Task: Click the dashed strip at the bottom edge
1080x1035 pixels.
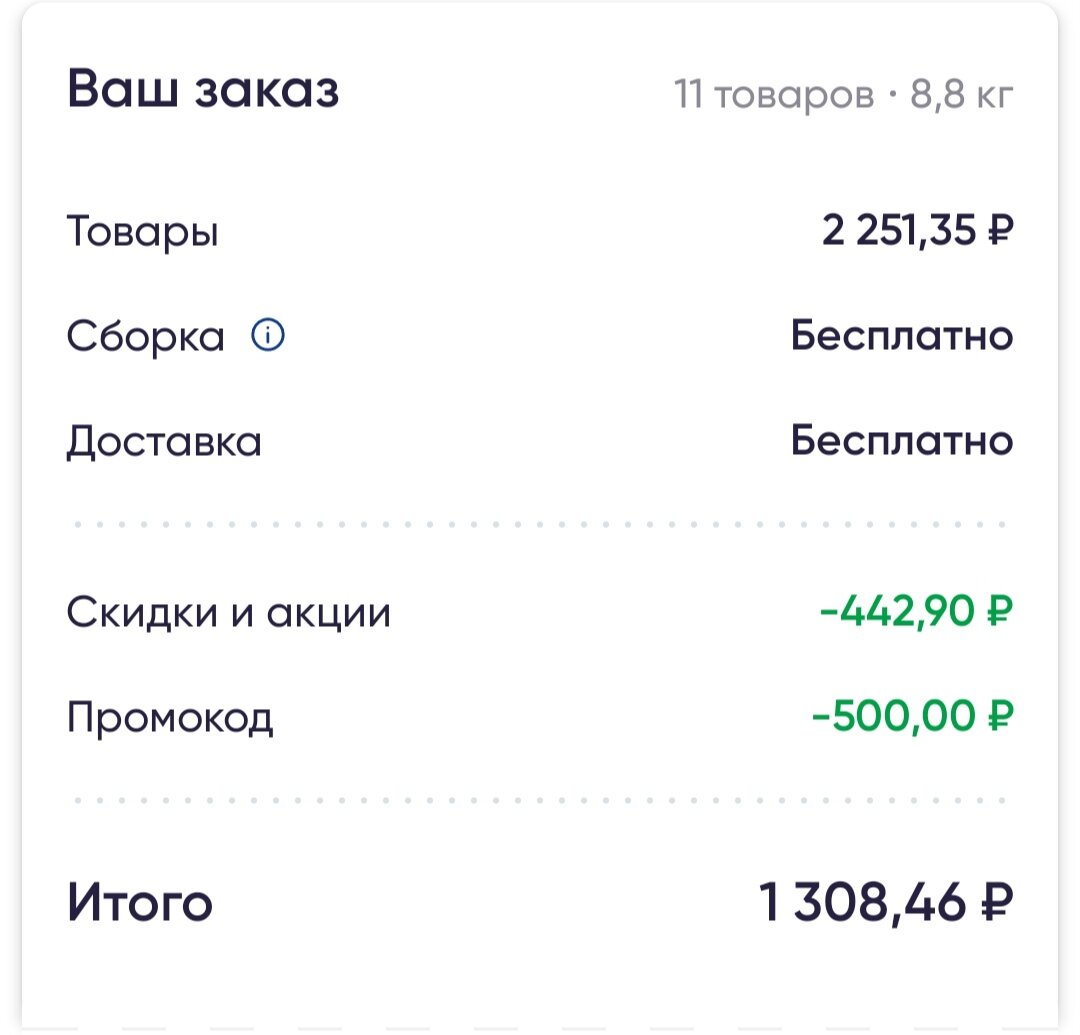Action: click(x=540, y=1030)
